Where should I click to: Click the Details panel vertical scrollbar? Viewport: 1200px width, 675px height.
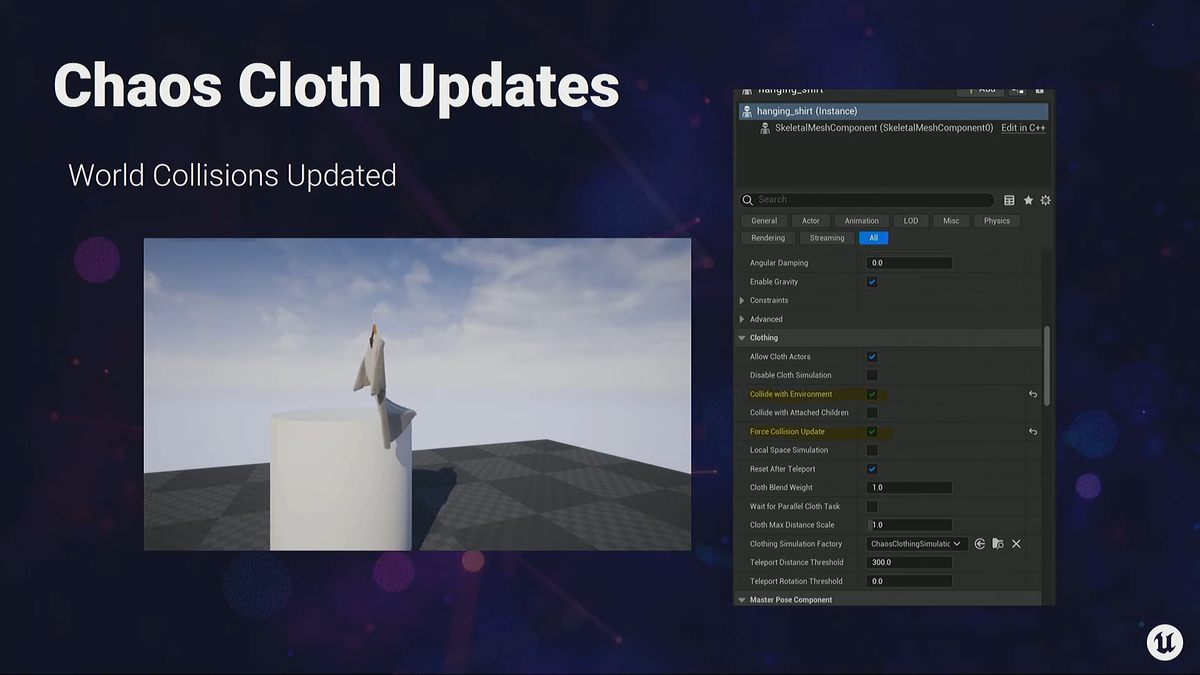coord(1047,365)
